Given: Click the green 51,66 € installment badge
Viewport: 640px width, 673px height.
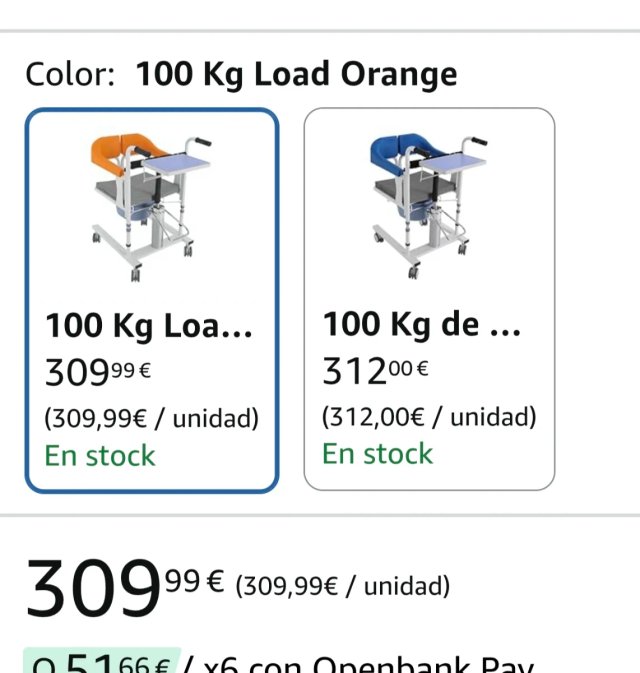Looking at the screenshot, I should pyautogui.click(x=102, y=662).
